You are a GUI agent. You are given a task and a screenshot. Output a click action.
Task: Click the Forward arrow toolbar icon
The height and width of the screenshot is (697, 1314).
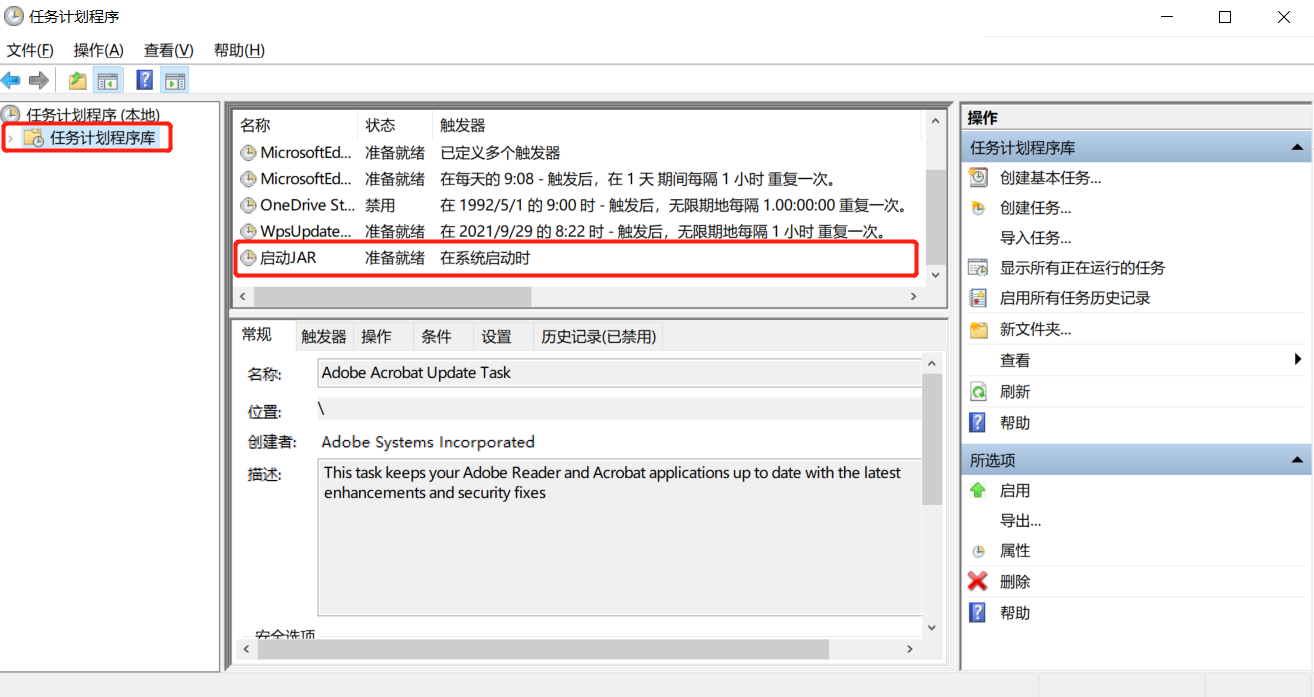pyautogui.click(x=39, y=80)
